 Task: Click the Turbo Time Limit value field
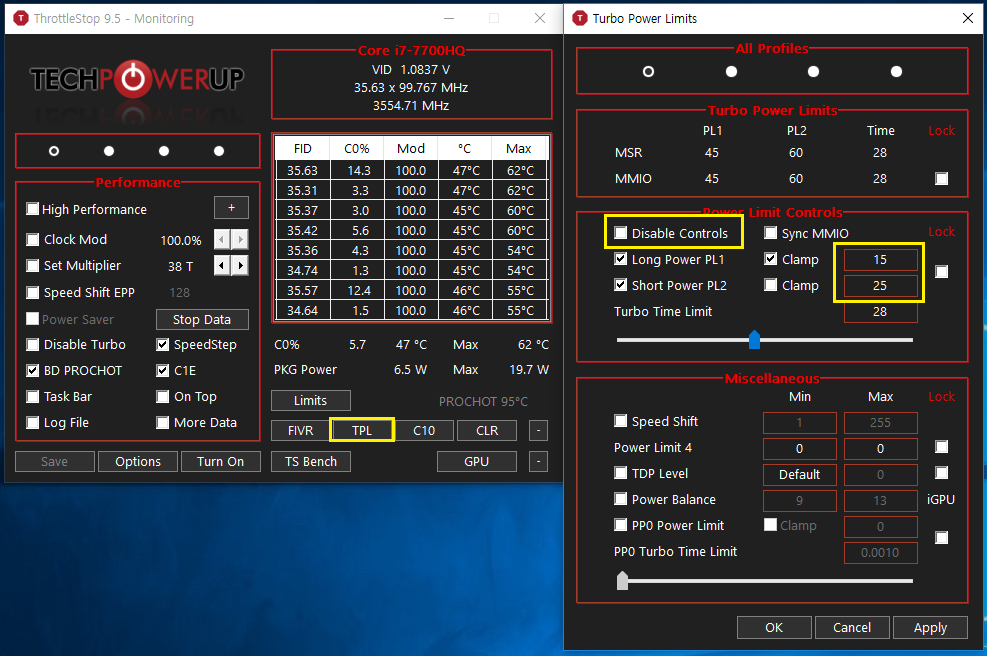(880, 312)
